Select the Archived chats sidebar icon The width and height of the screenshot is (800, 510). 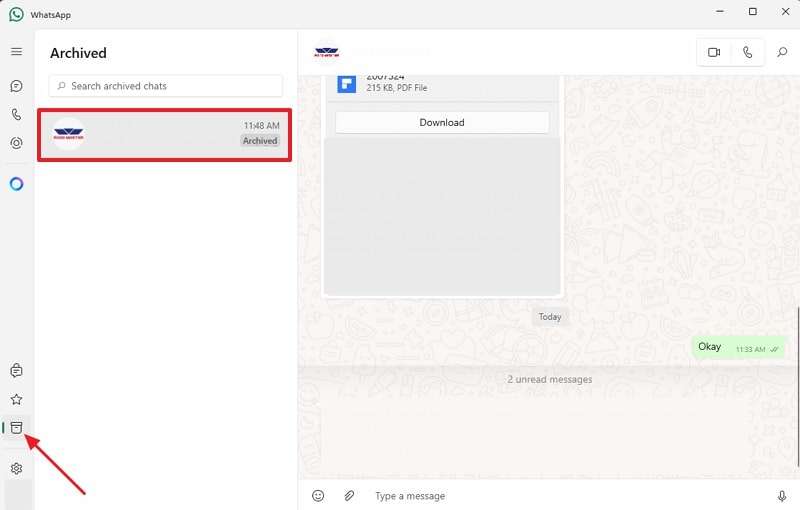pyautogui.click(x=16, y=428)
